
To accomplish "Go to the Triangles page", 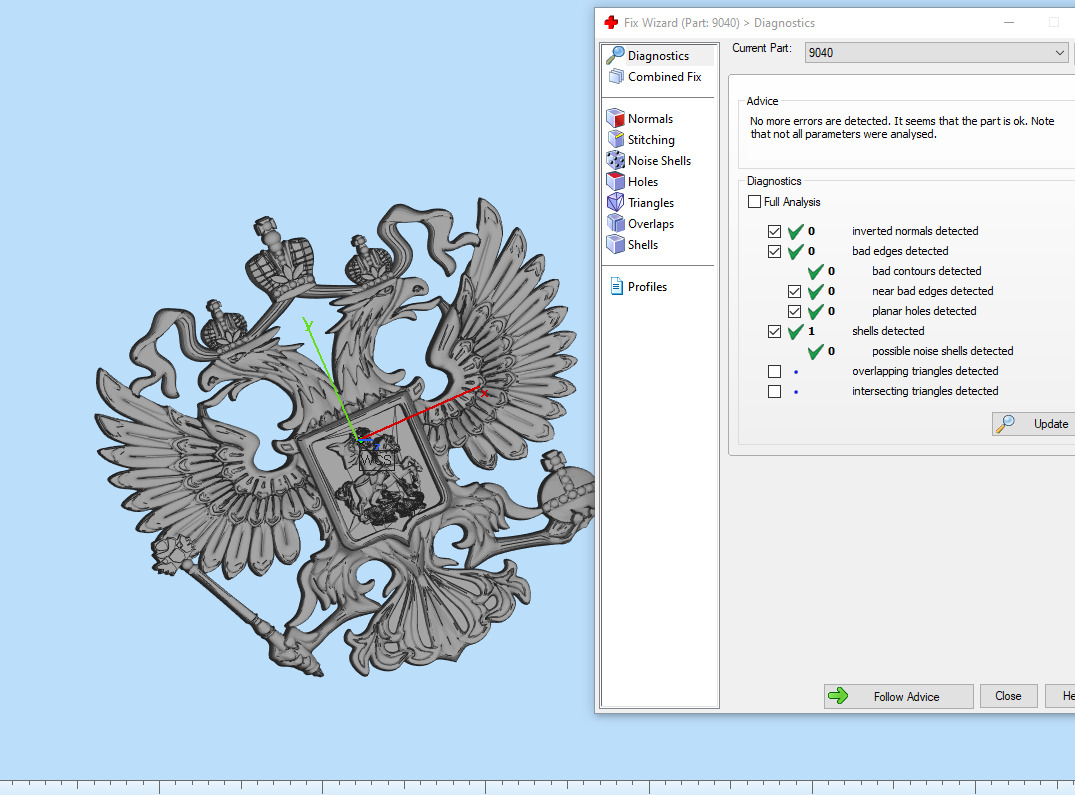I will (651, 203).
